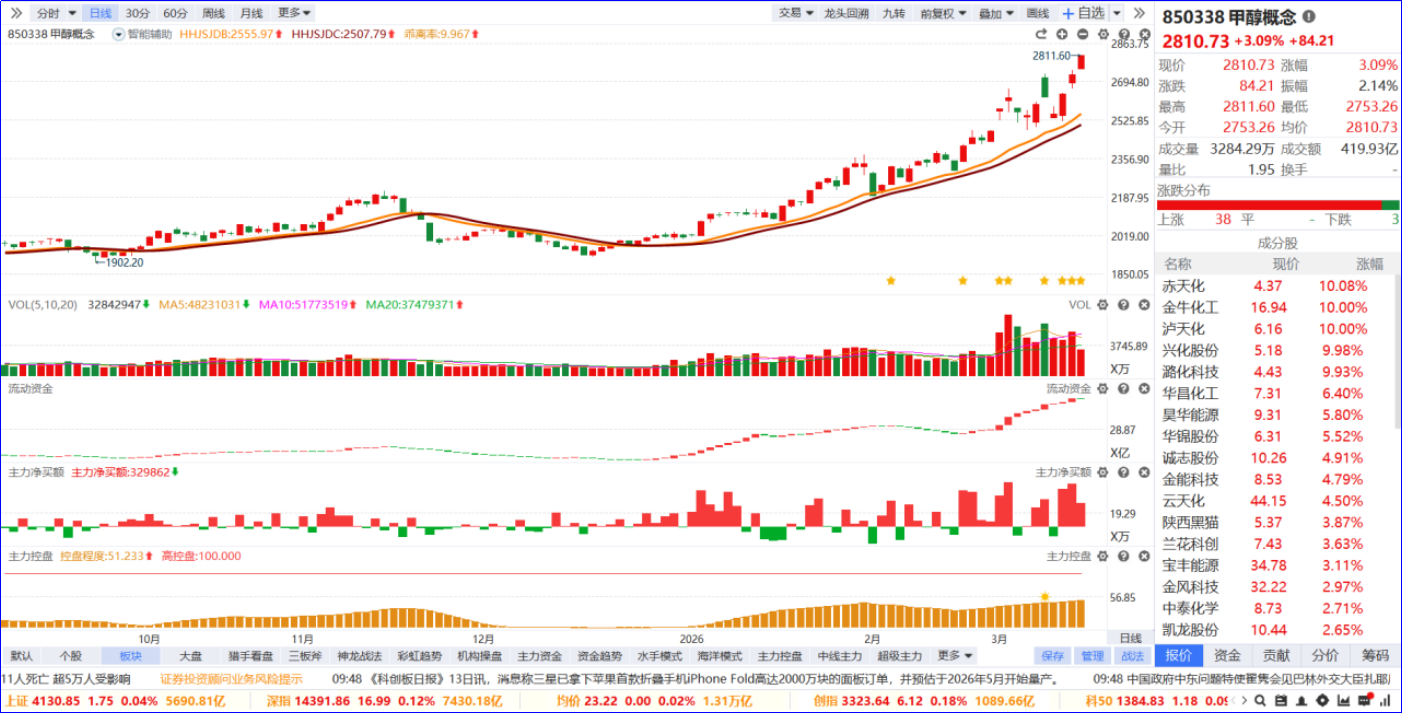The image size is (1402, 713).
Task: Click the rotate/share arrow icon above the chart
Action: (x=1043, y=34)
